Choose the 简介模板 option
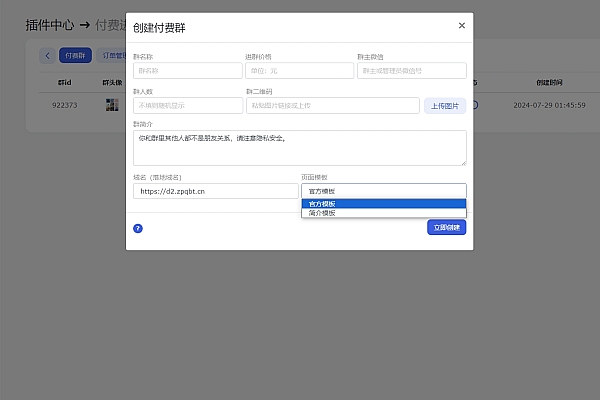This screenshot has width=600, height=400. point(384,213)
